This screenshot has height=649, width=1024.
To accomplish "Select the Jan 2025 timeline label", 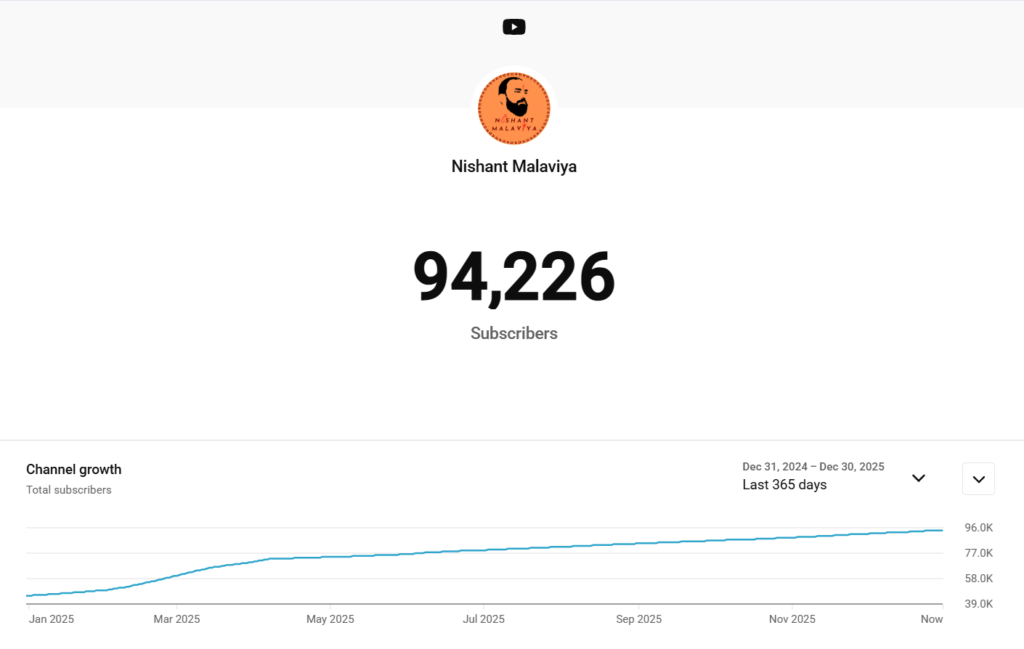I will coord(50,619).
